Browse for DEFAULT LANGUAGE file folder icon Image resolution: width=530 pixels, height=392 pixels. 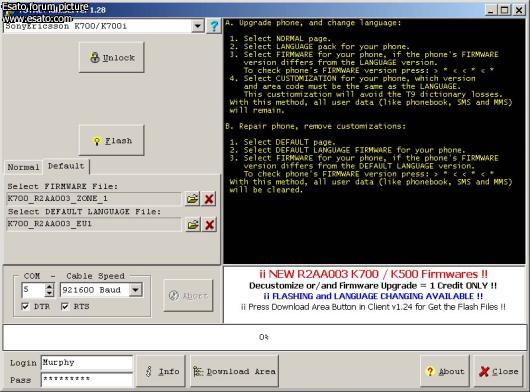coord(192,224)
